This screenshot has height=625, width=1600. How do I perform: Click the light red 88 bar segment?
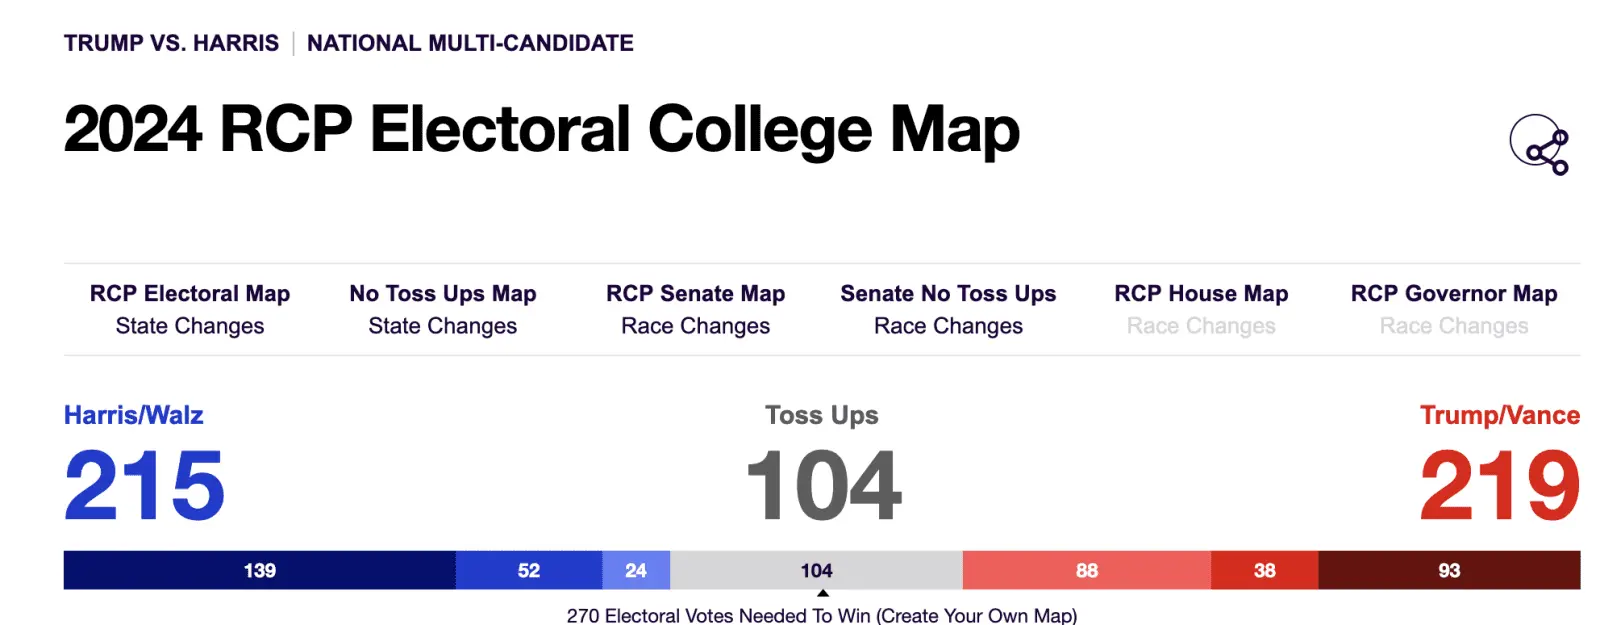[1086, 570]
